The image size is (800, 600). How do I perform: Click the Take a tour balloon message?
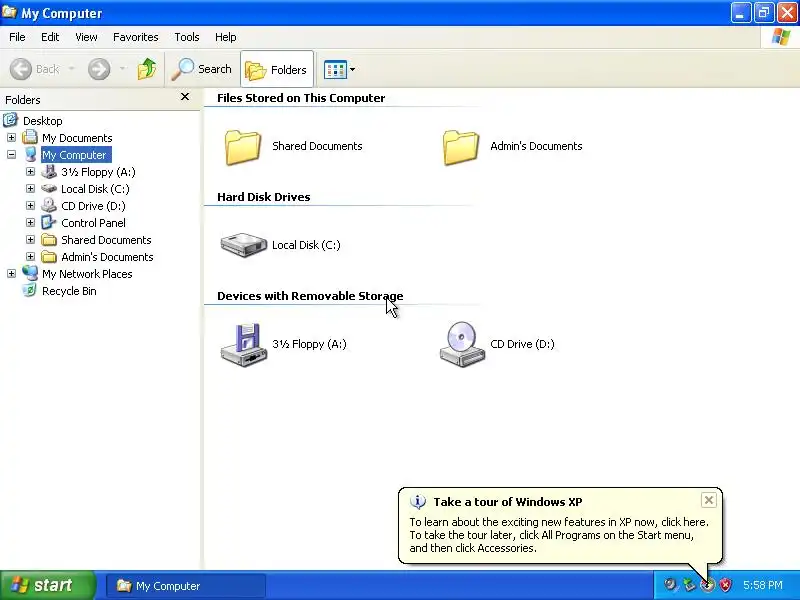559,535
